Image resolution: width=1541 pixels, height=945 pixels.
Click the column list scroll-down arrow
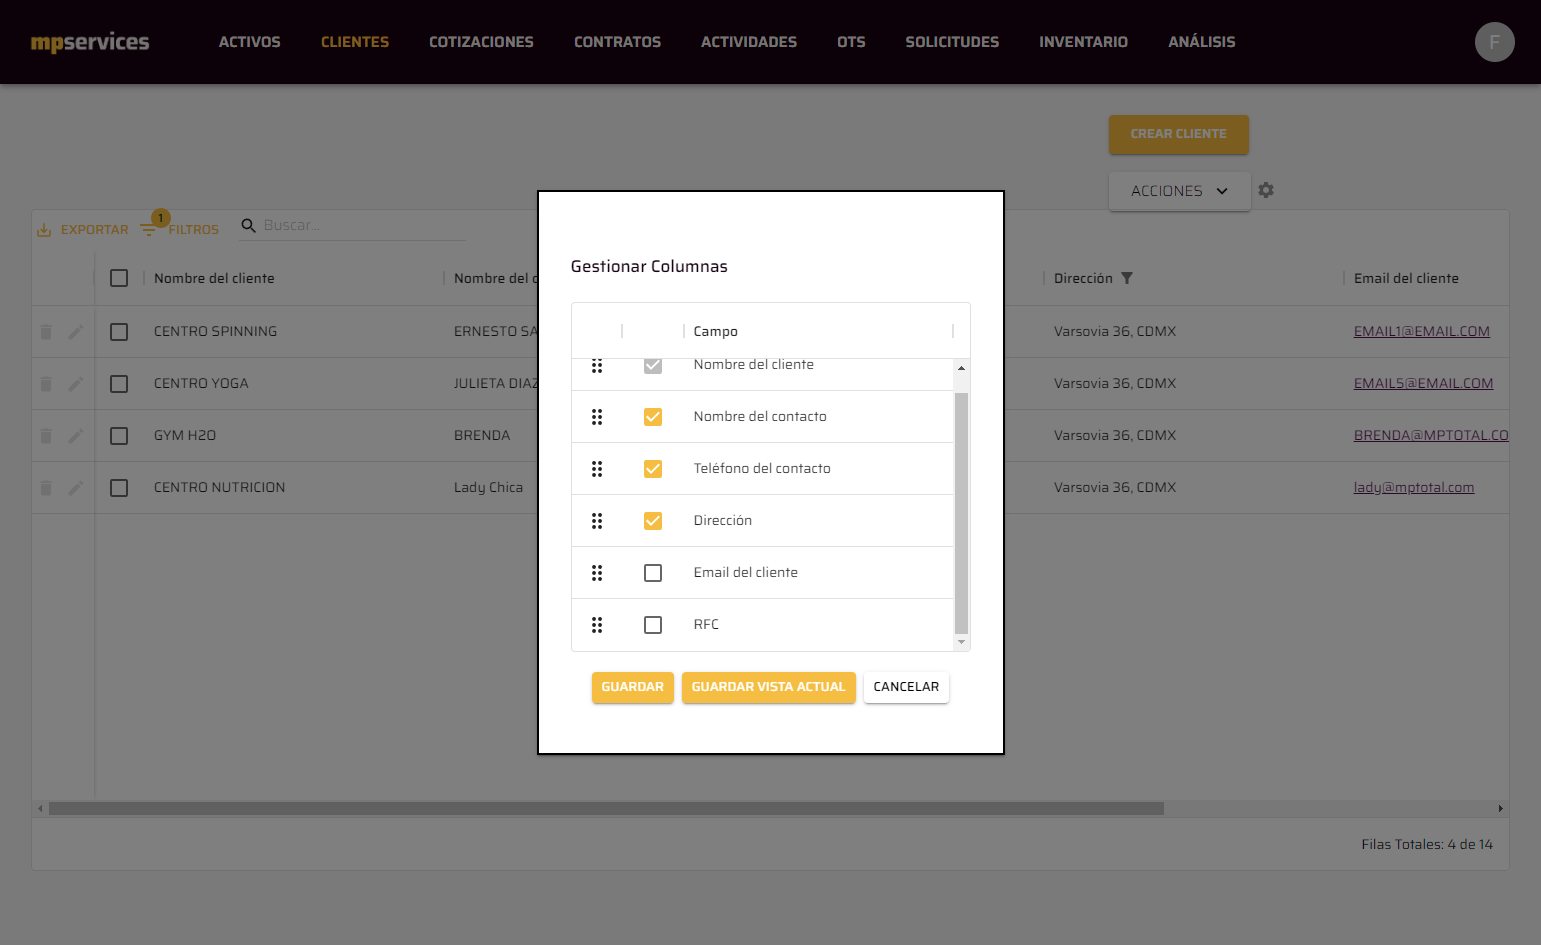961,642
